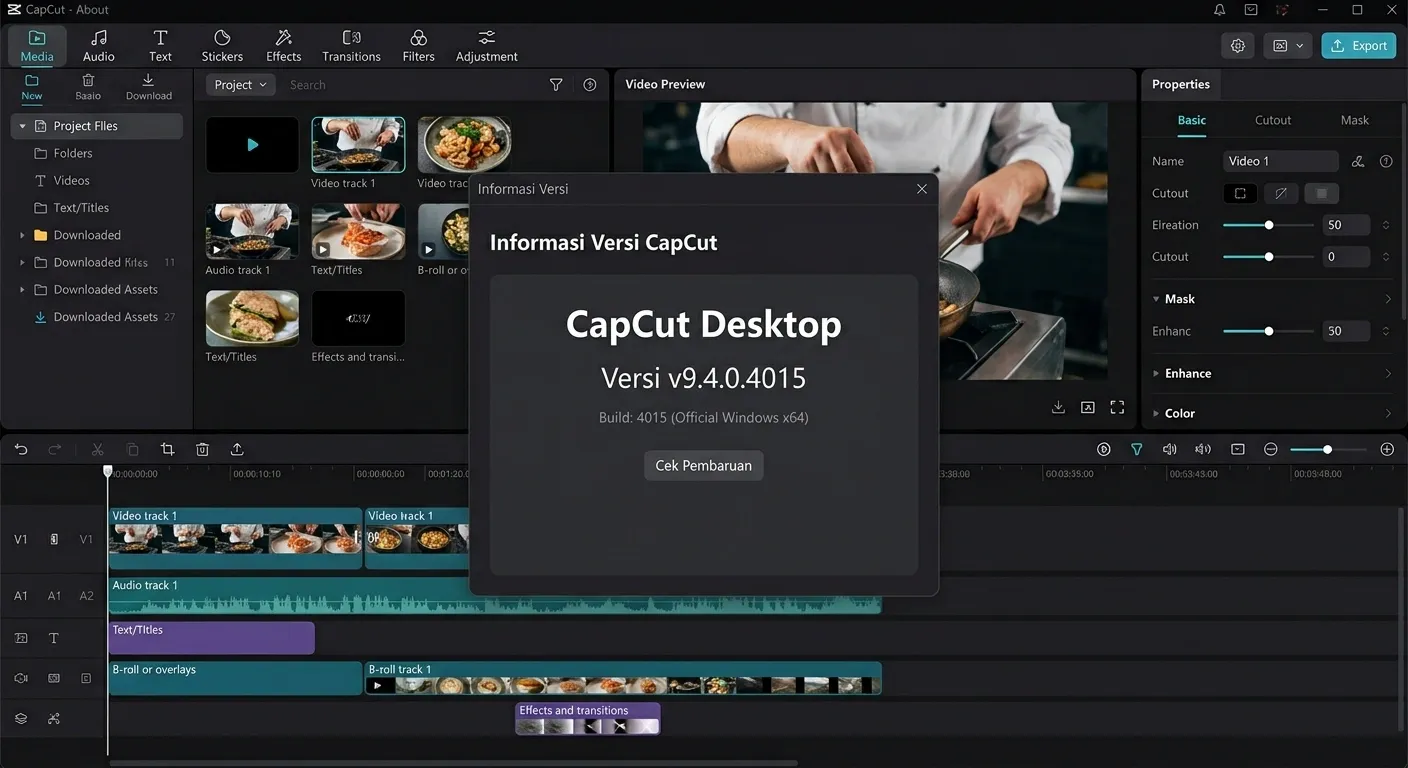1408x768 pixels.
Task: Close the Informasi Versi dialog
Action: pos(922,189)
